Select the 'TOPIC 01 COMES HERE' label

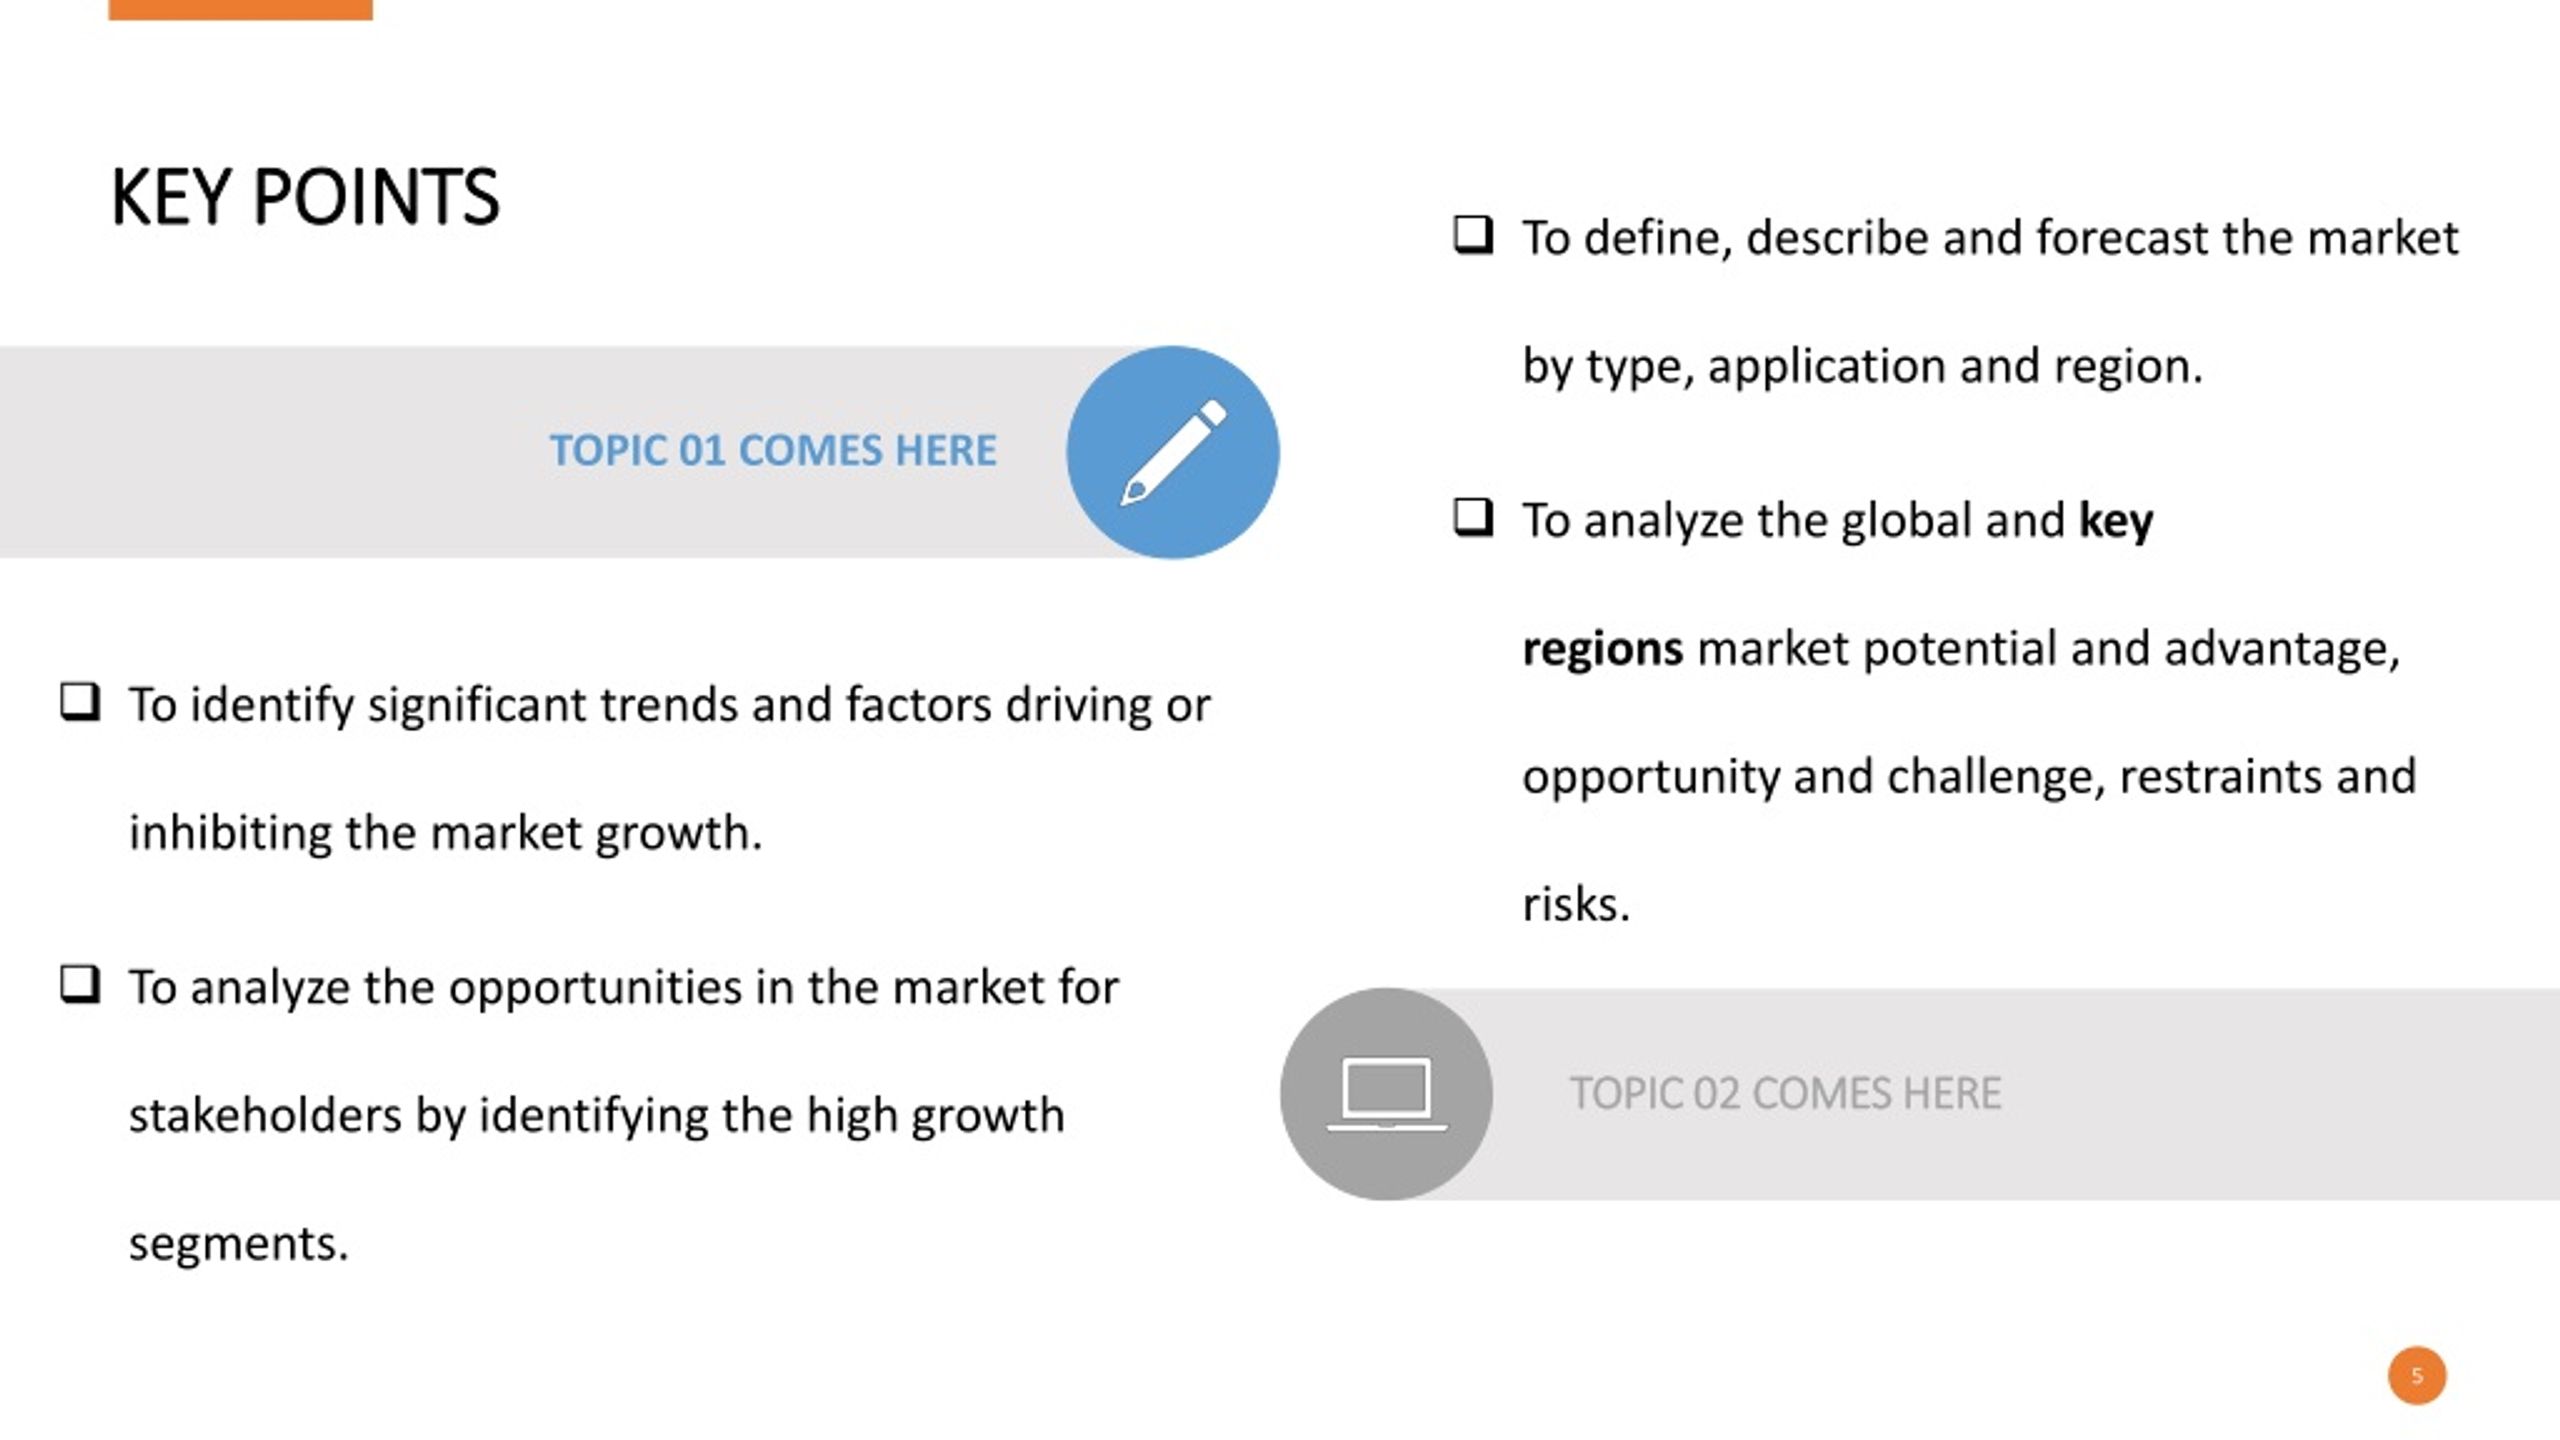(x=773, y=451)
